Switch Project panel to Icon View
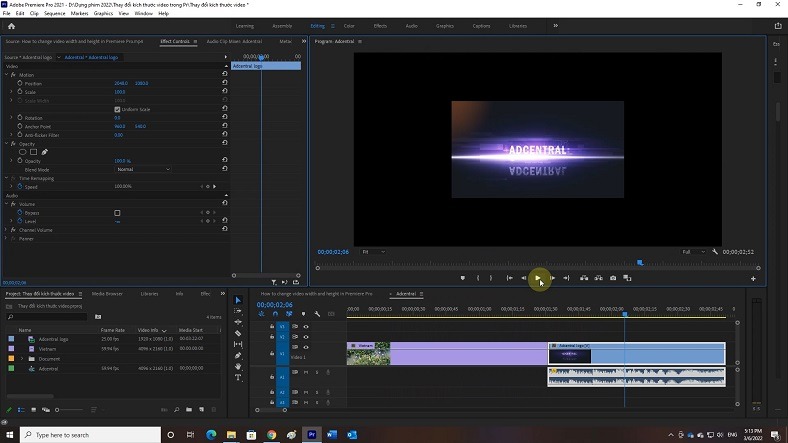788x443 pixels. click(x=34, y=410)
